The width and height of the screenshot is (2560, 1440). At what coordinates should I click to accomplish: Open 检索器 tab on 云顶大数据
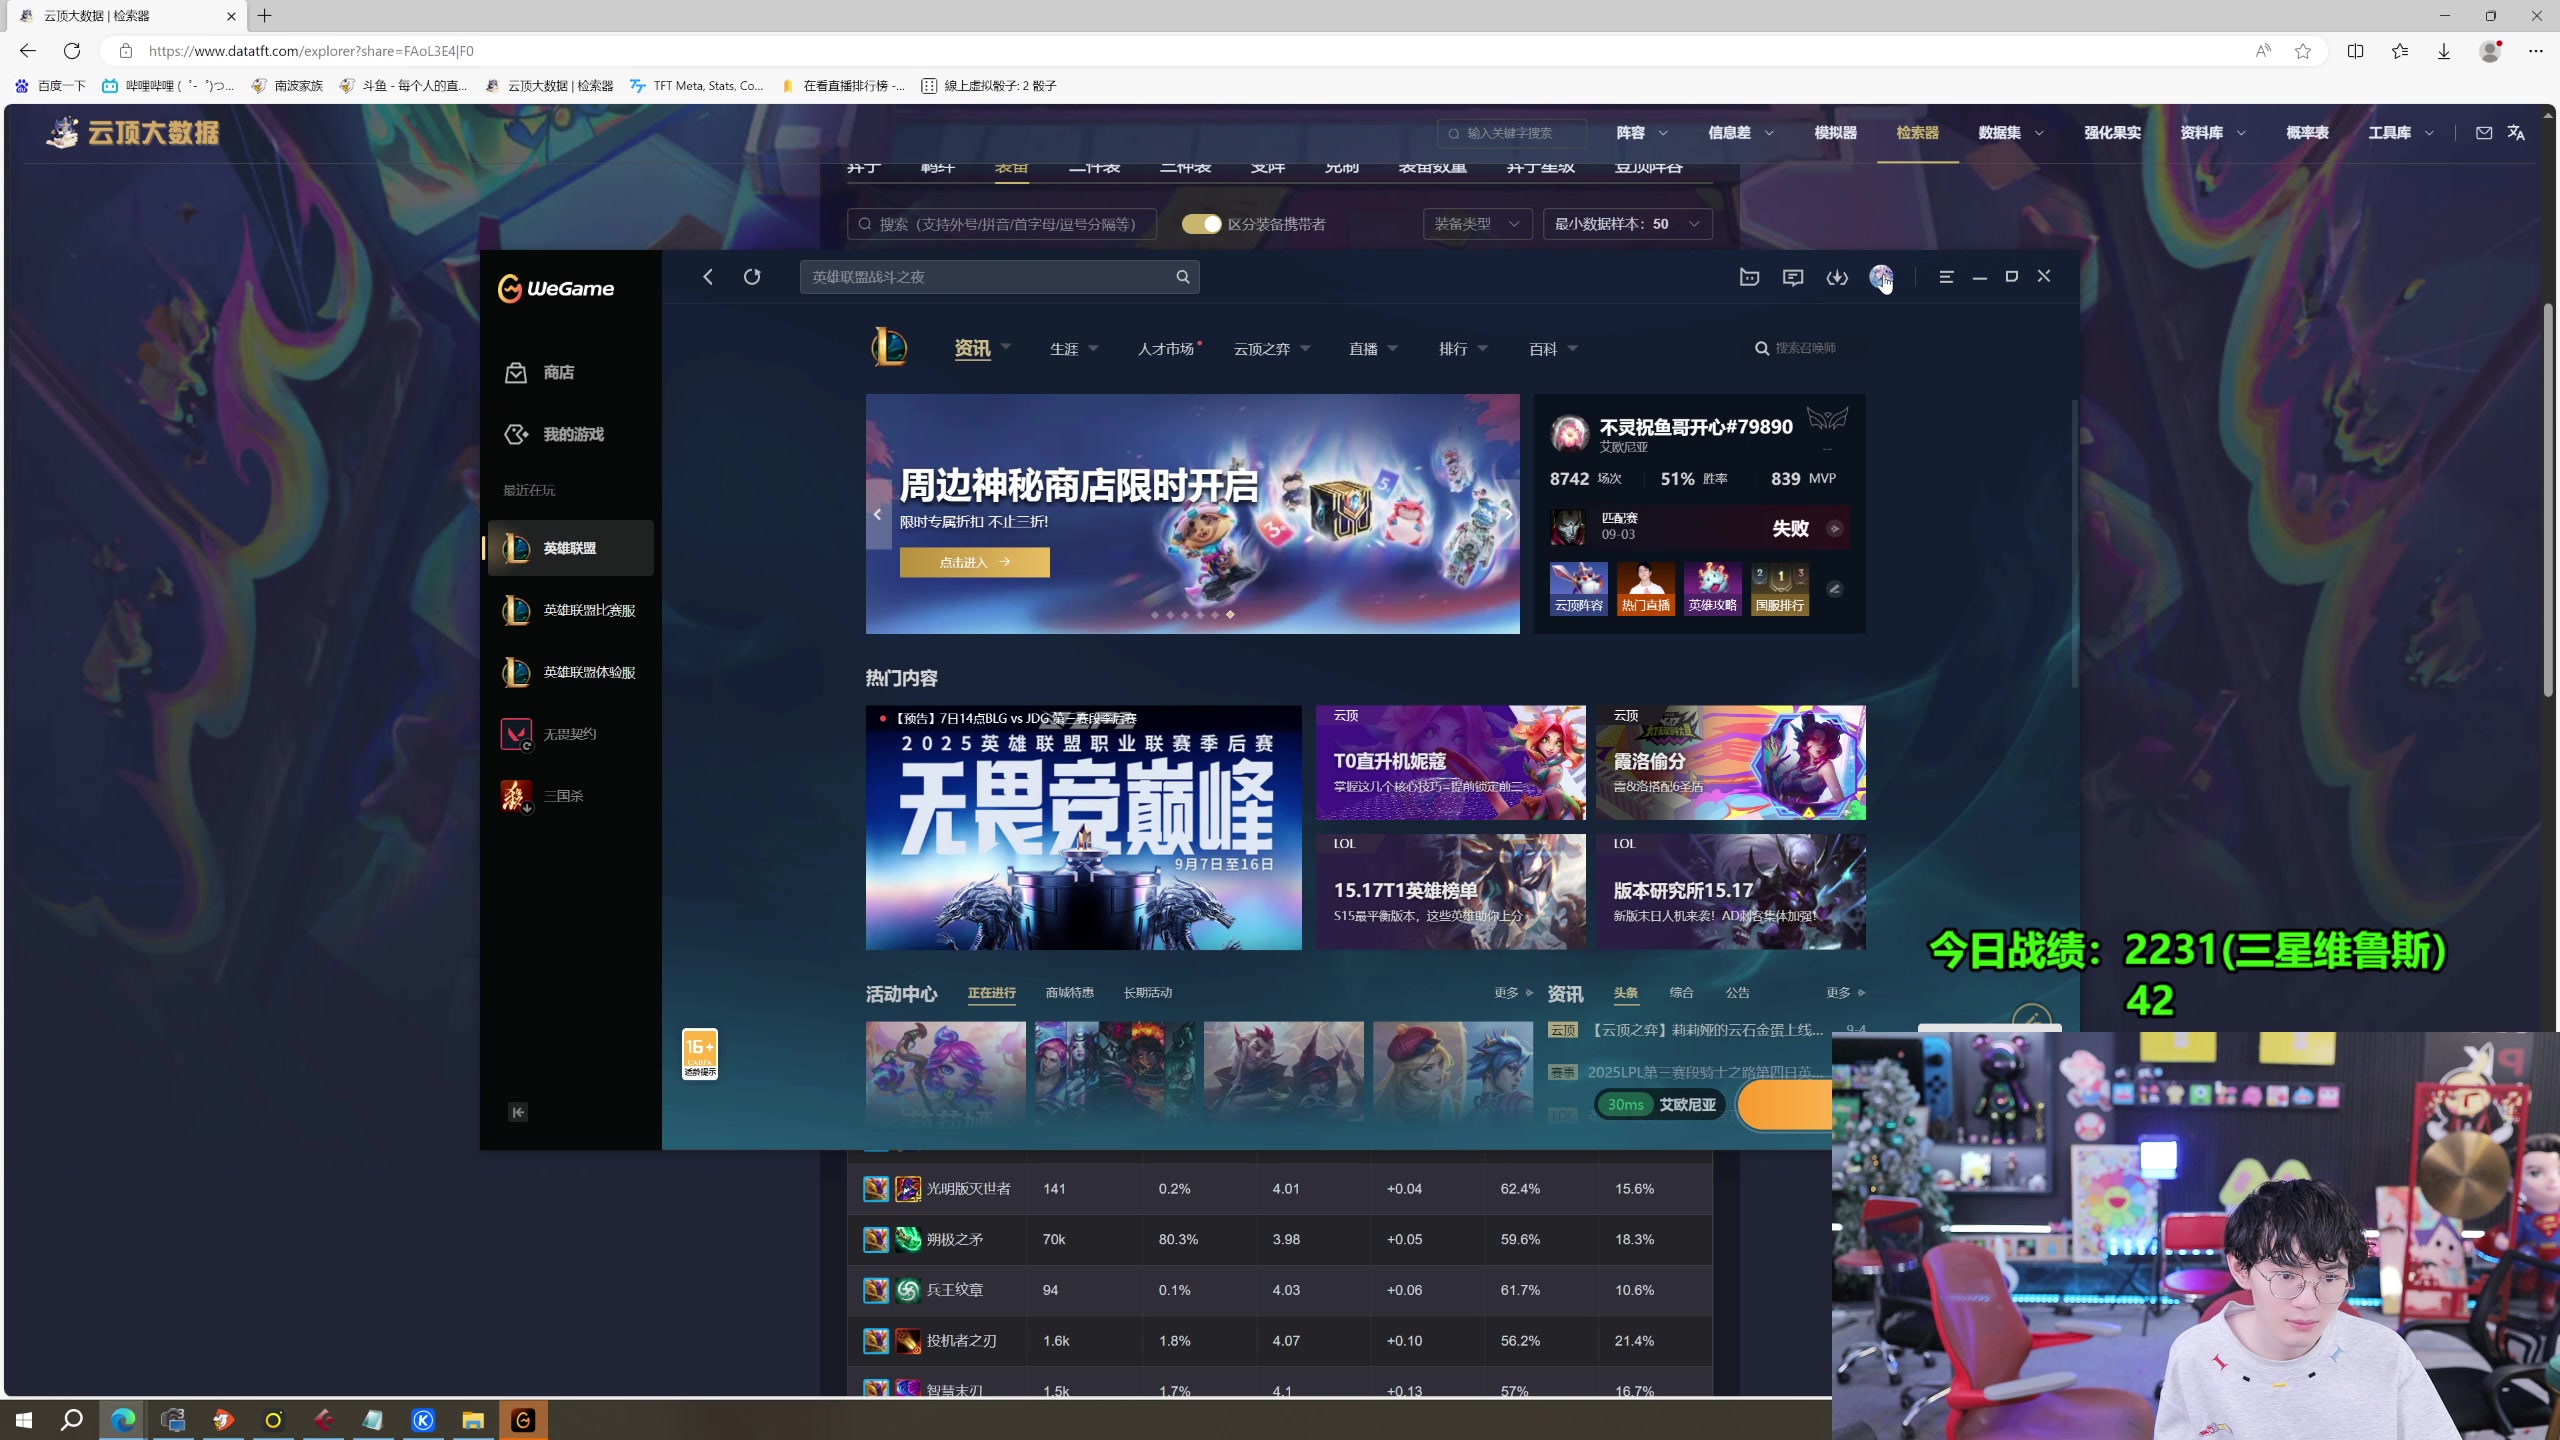pyautogui.click(x=1917, y=132)
